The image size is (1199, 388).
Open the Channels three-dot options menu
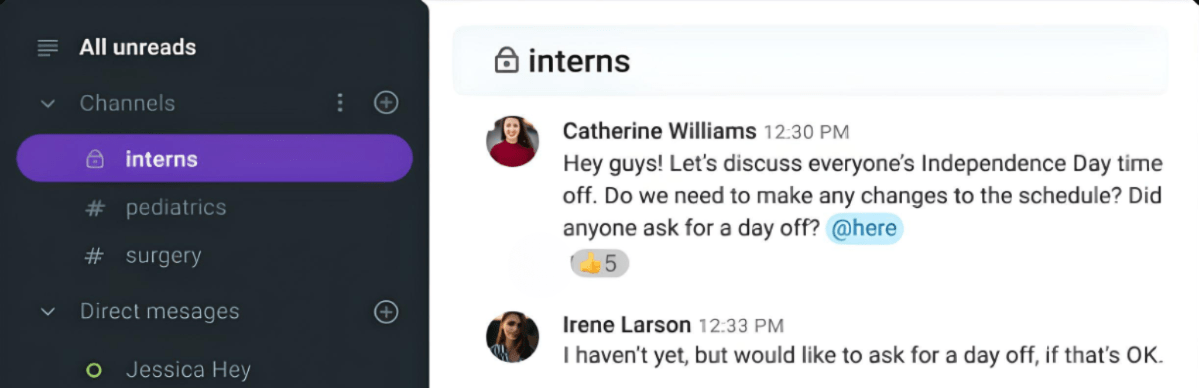[x=340, y=103]
